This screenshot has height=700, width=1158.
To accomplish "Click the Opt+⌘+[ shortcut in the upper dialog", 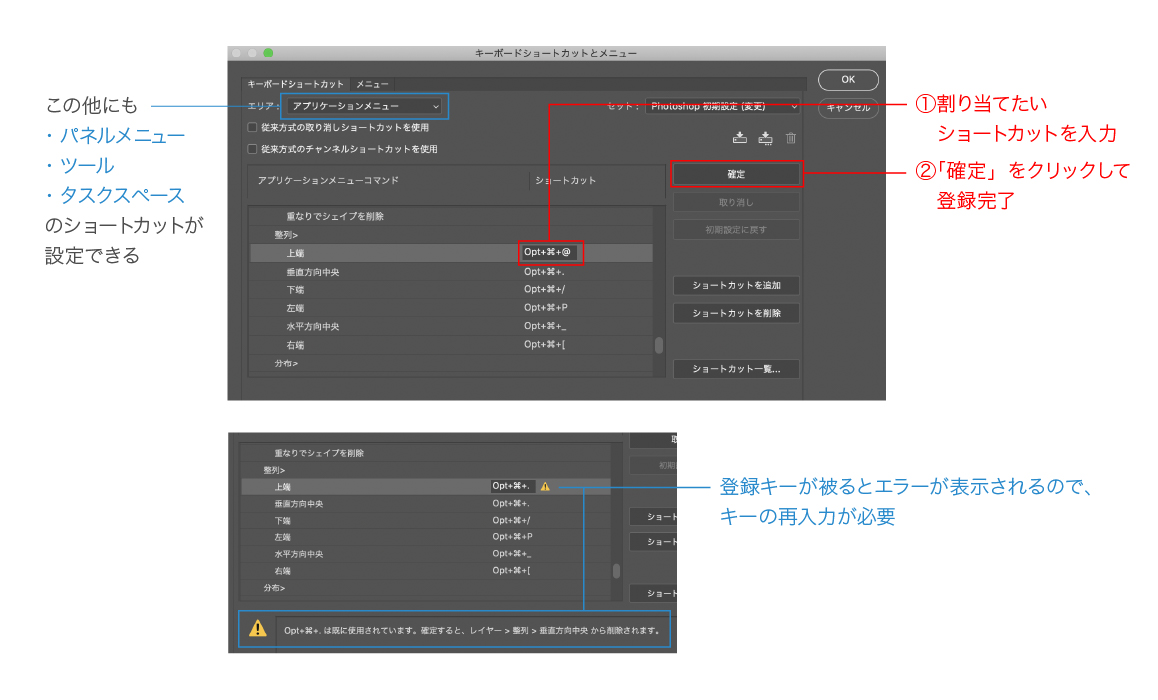I will (x=544, y=345).
